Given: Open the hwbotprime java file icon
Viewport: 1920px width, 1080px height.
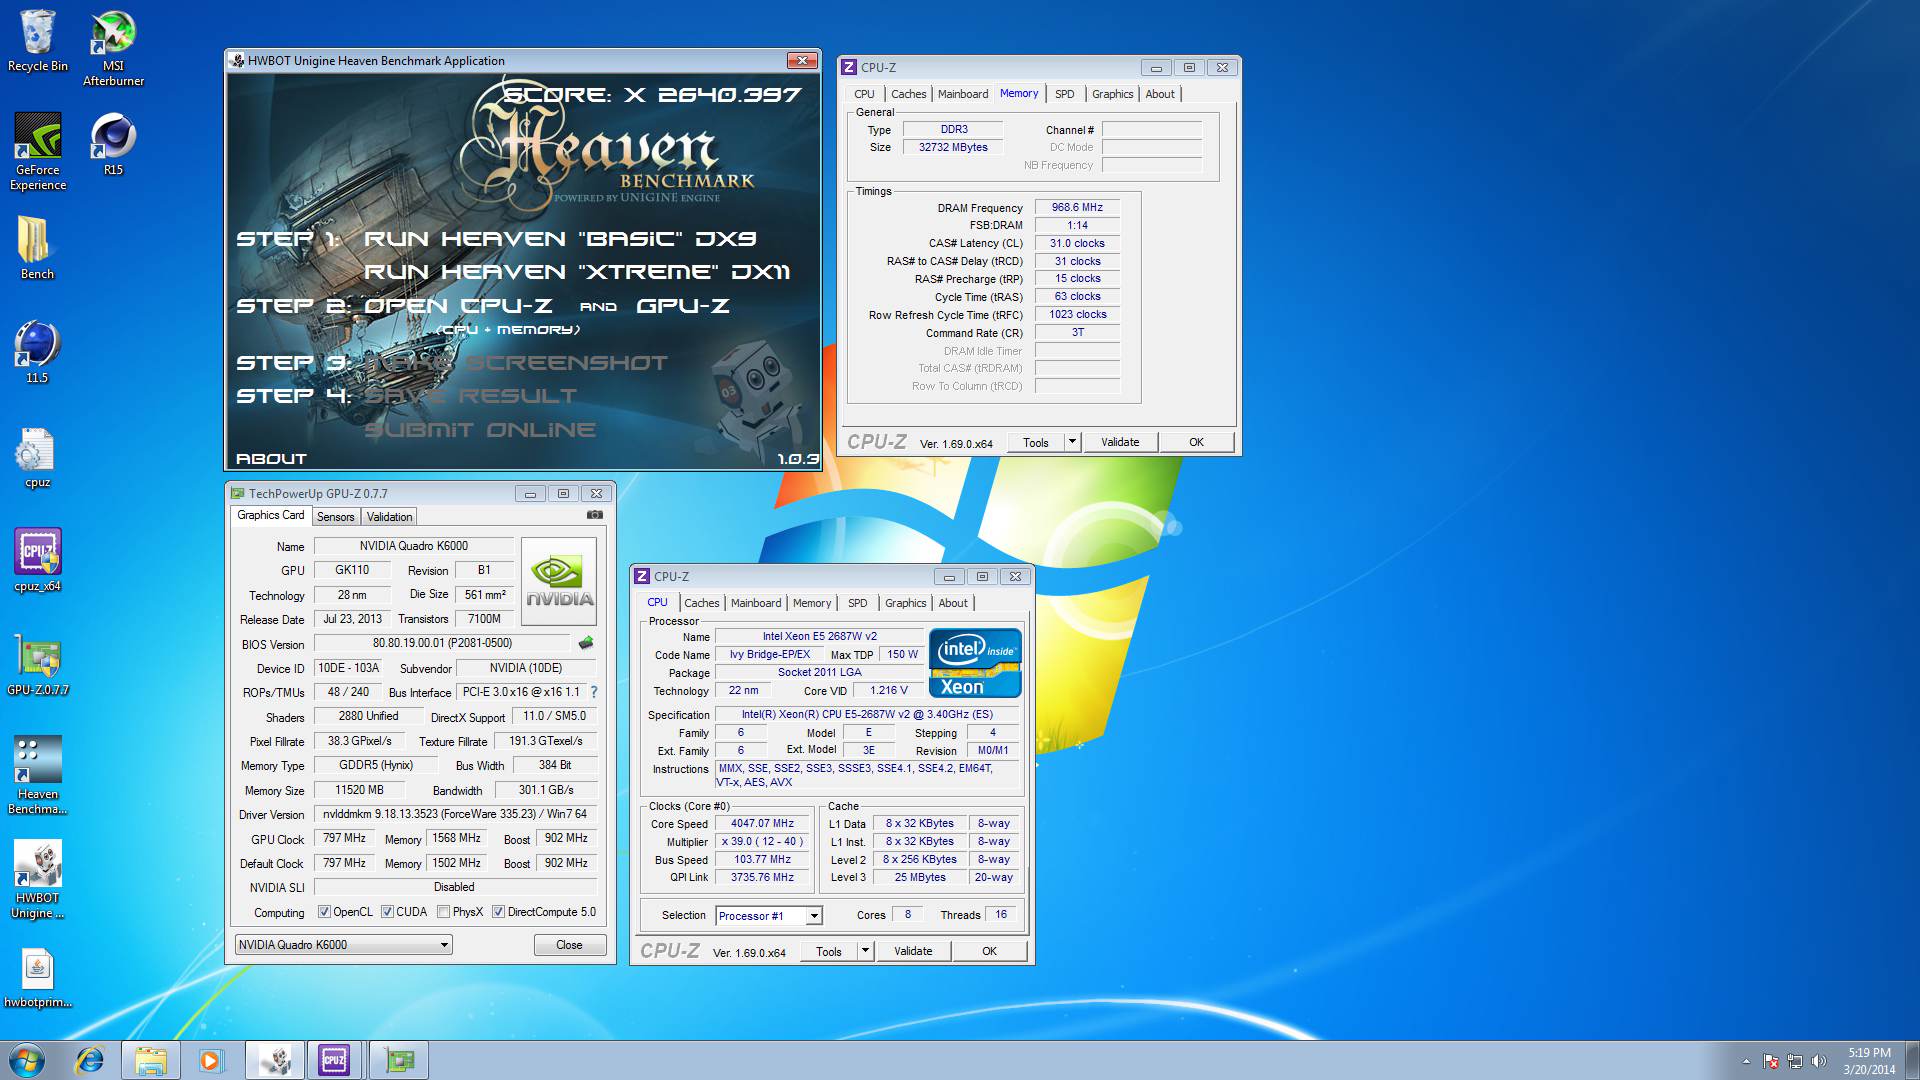Looking at the screenshot, I should pos(38,976).
